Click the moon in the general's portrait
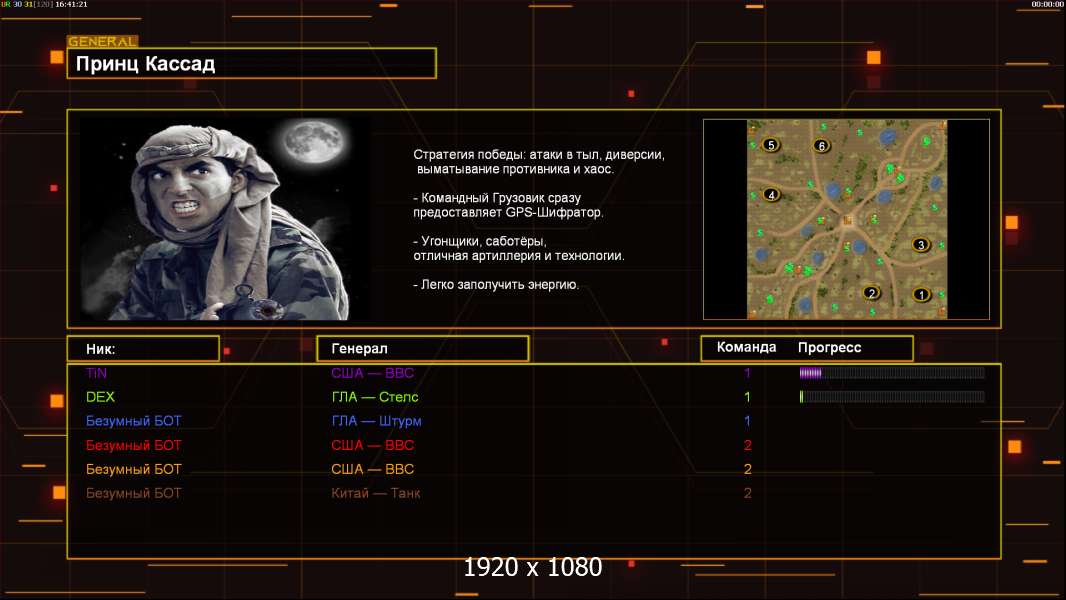The height and width of the screenshot is (600, 1066). coord(305,140)
